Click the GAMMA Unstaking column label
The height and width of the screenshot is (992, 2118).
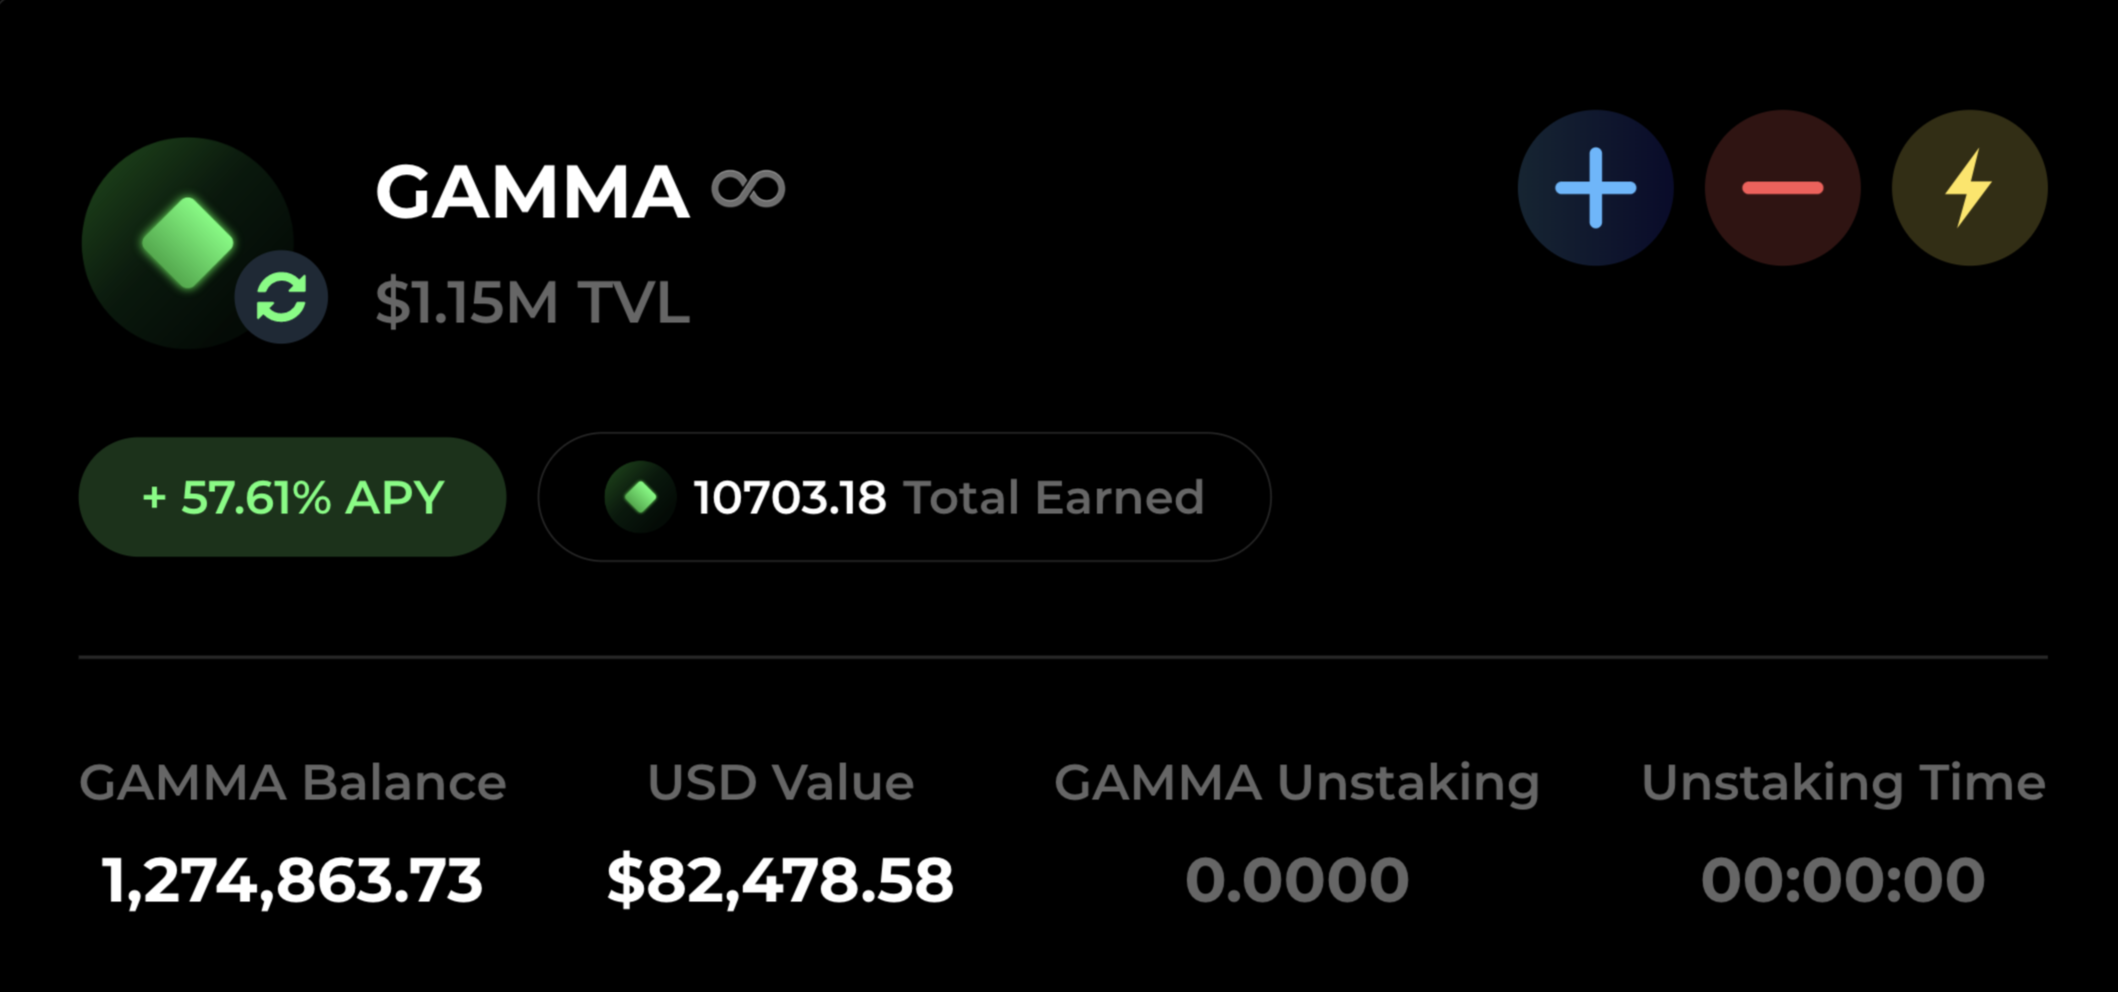pos(1296,782)
